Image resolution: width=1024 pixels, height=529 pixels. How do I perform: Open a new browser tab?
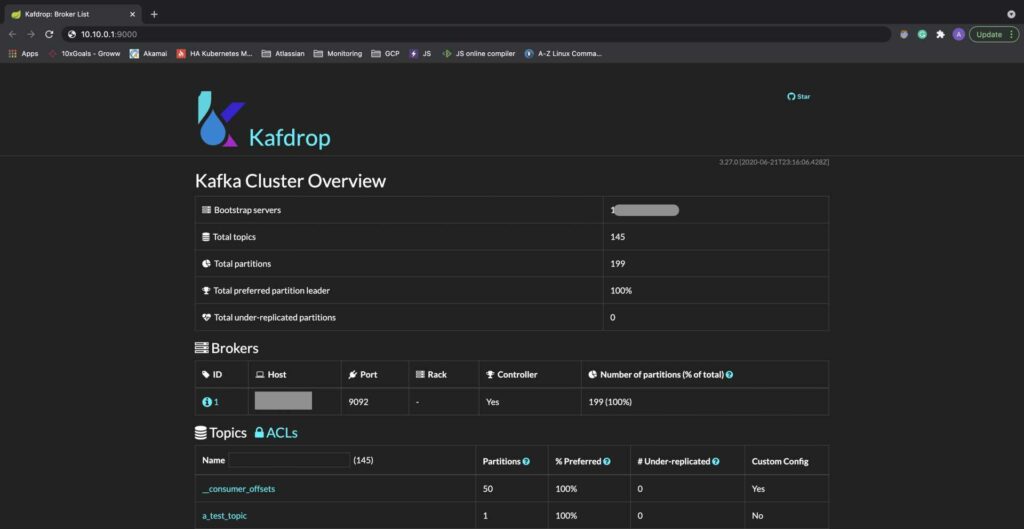[x=154, y=14]
